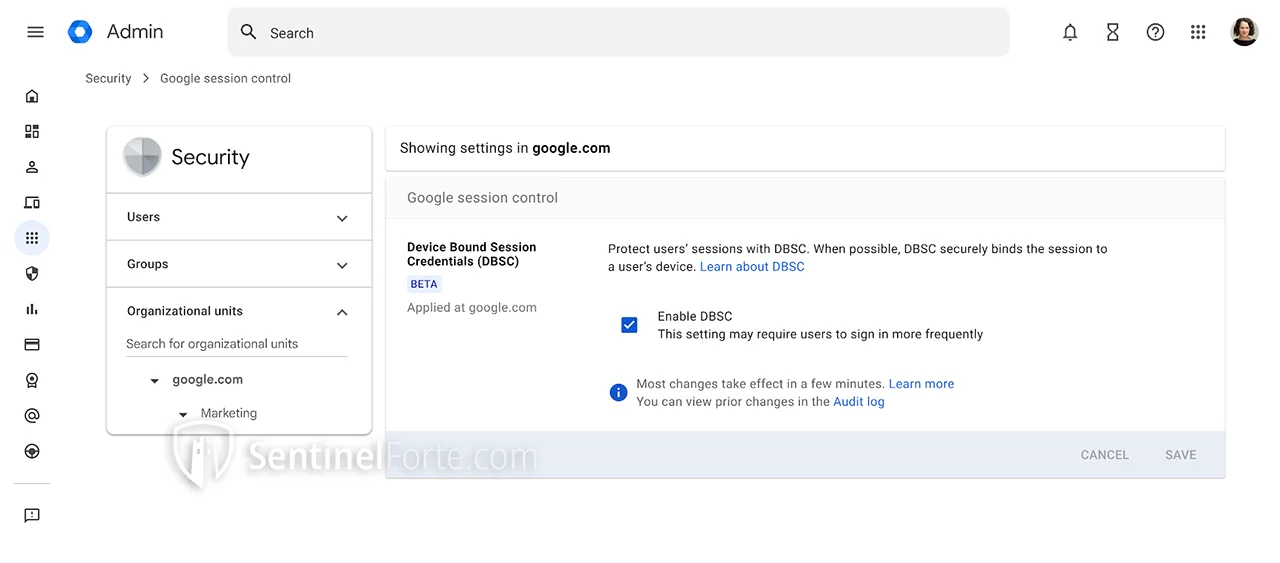Viewport: 1280px width, 563px height.
Task: Click the Device Bound Session Credentials heading
Action: [x=472, y=254]
